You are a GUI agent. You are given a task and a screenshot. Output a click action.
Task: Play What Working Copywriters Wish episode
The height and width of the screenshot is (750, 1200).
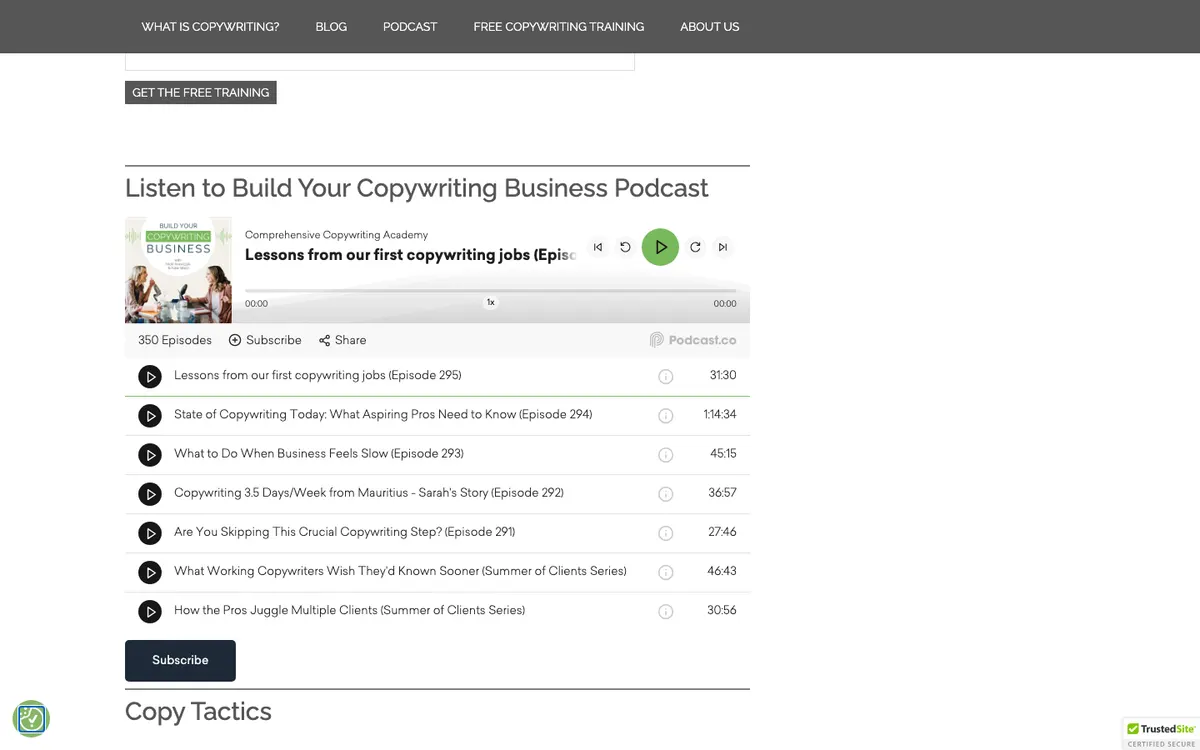coord(150,572)
